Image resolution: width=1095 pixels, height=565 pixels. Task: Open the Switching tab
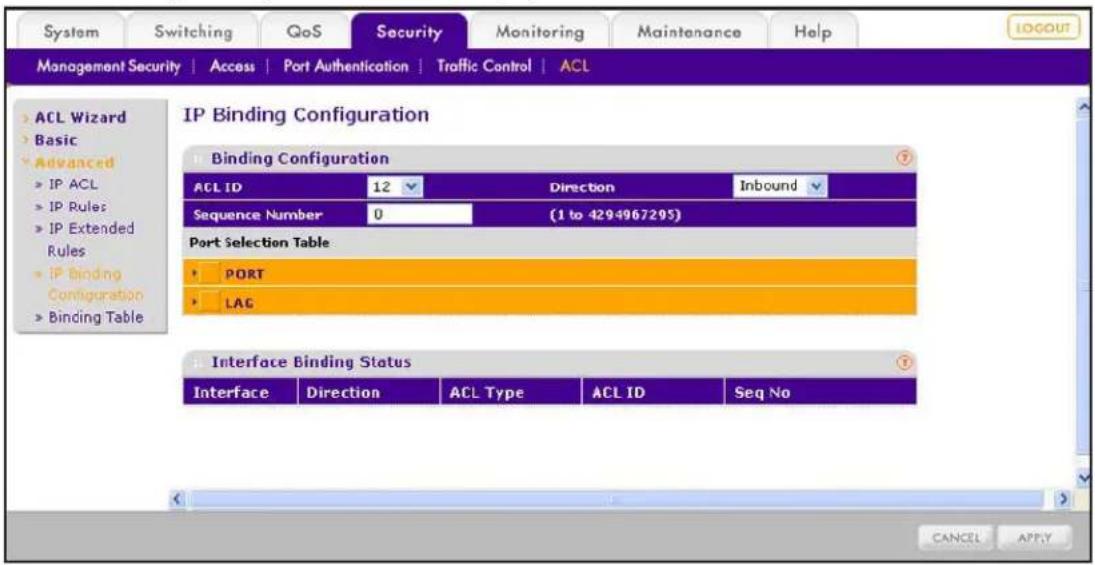click(x=193, y=32)
